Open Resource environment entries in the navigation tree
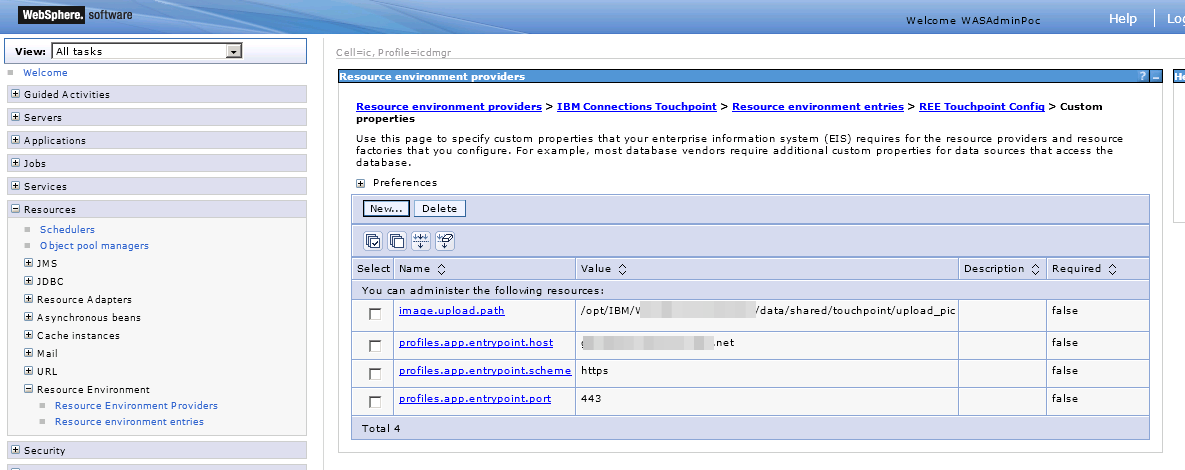 (x=129, y=422)
